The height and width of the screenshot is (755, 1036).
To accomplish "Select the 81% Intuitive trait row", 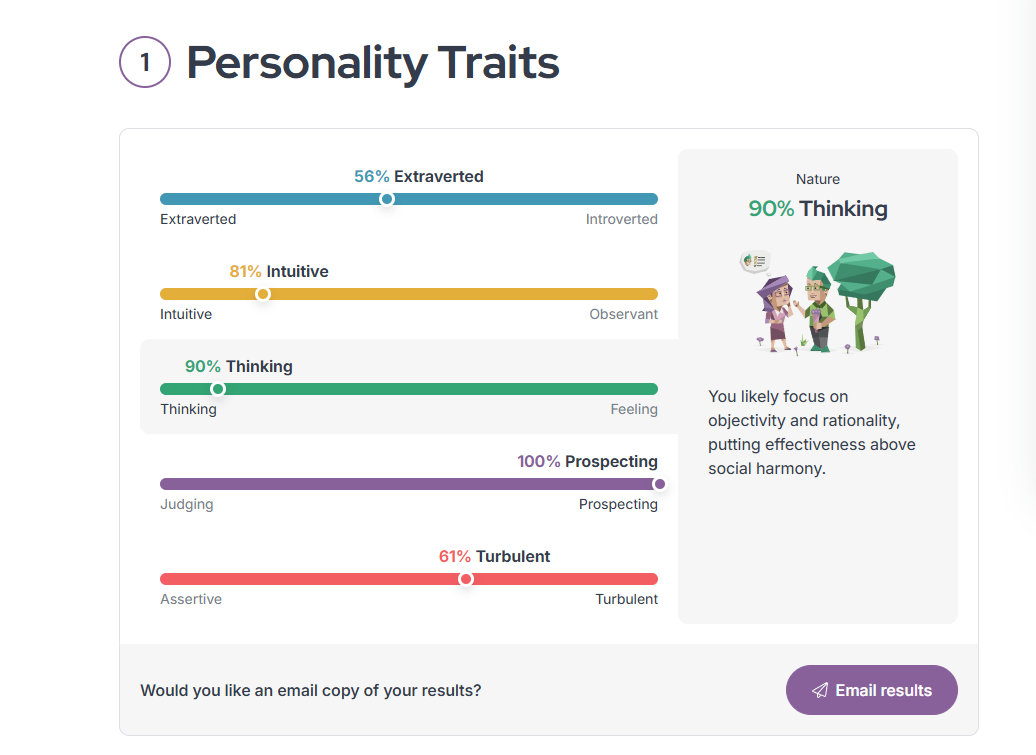I will point(409,293).
